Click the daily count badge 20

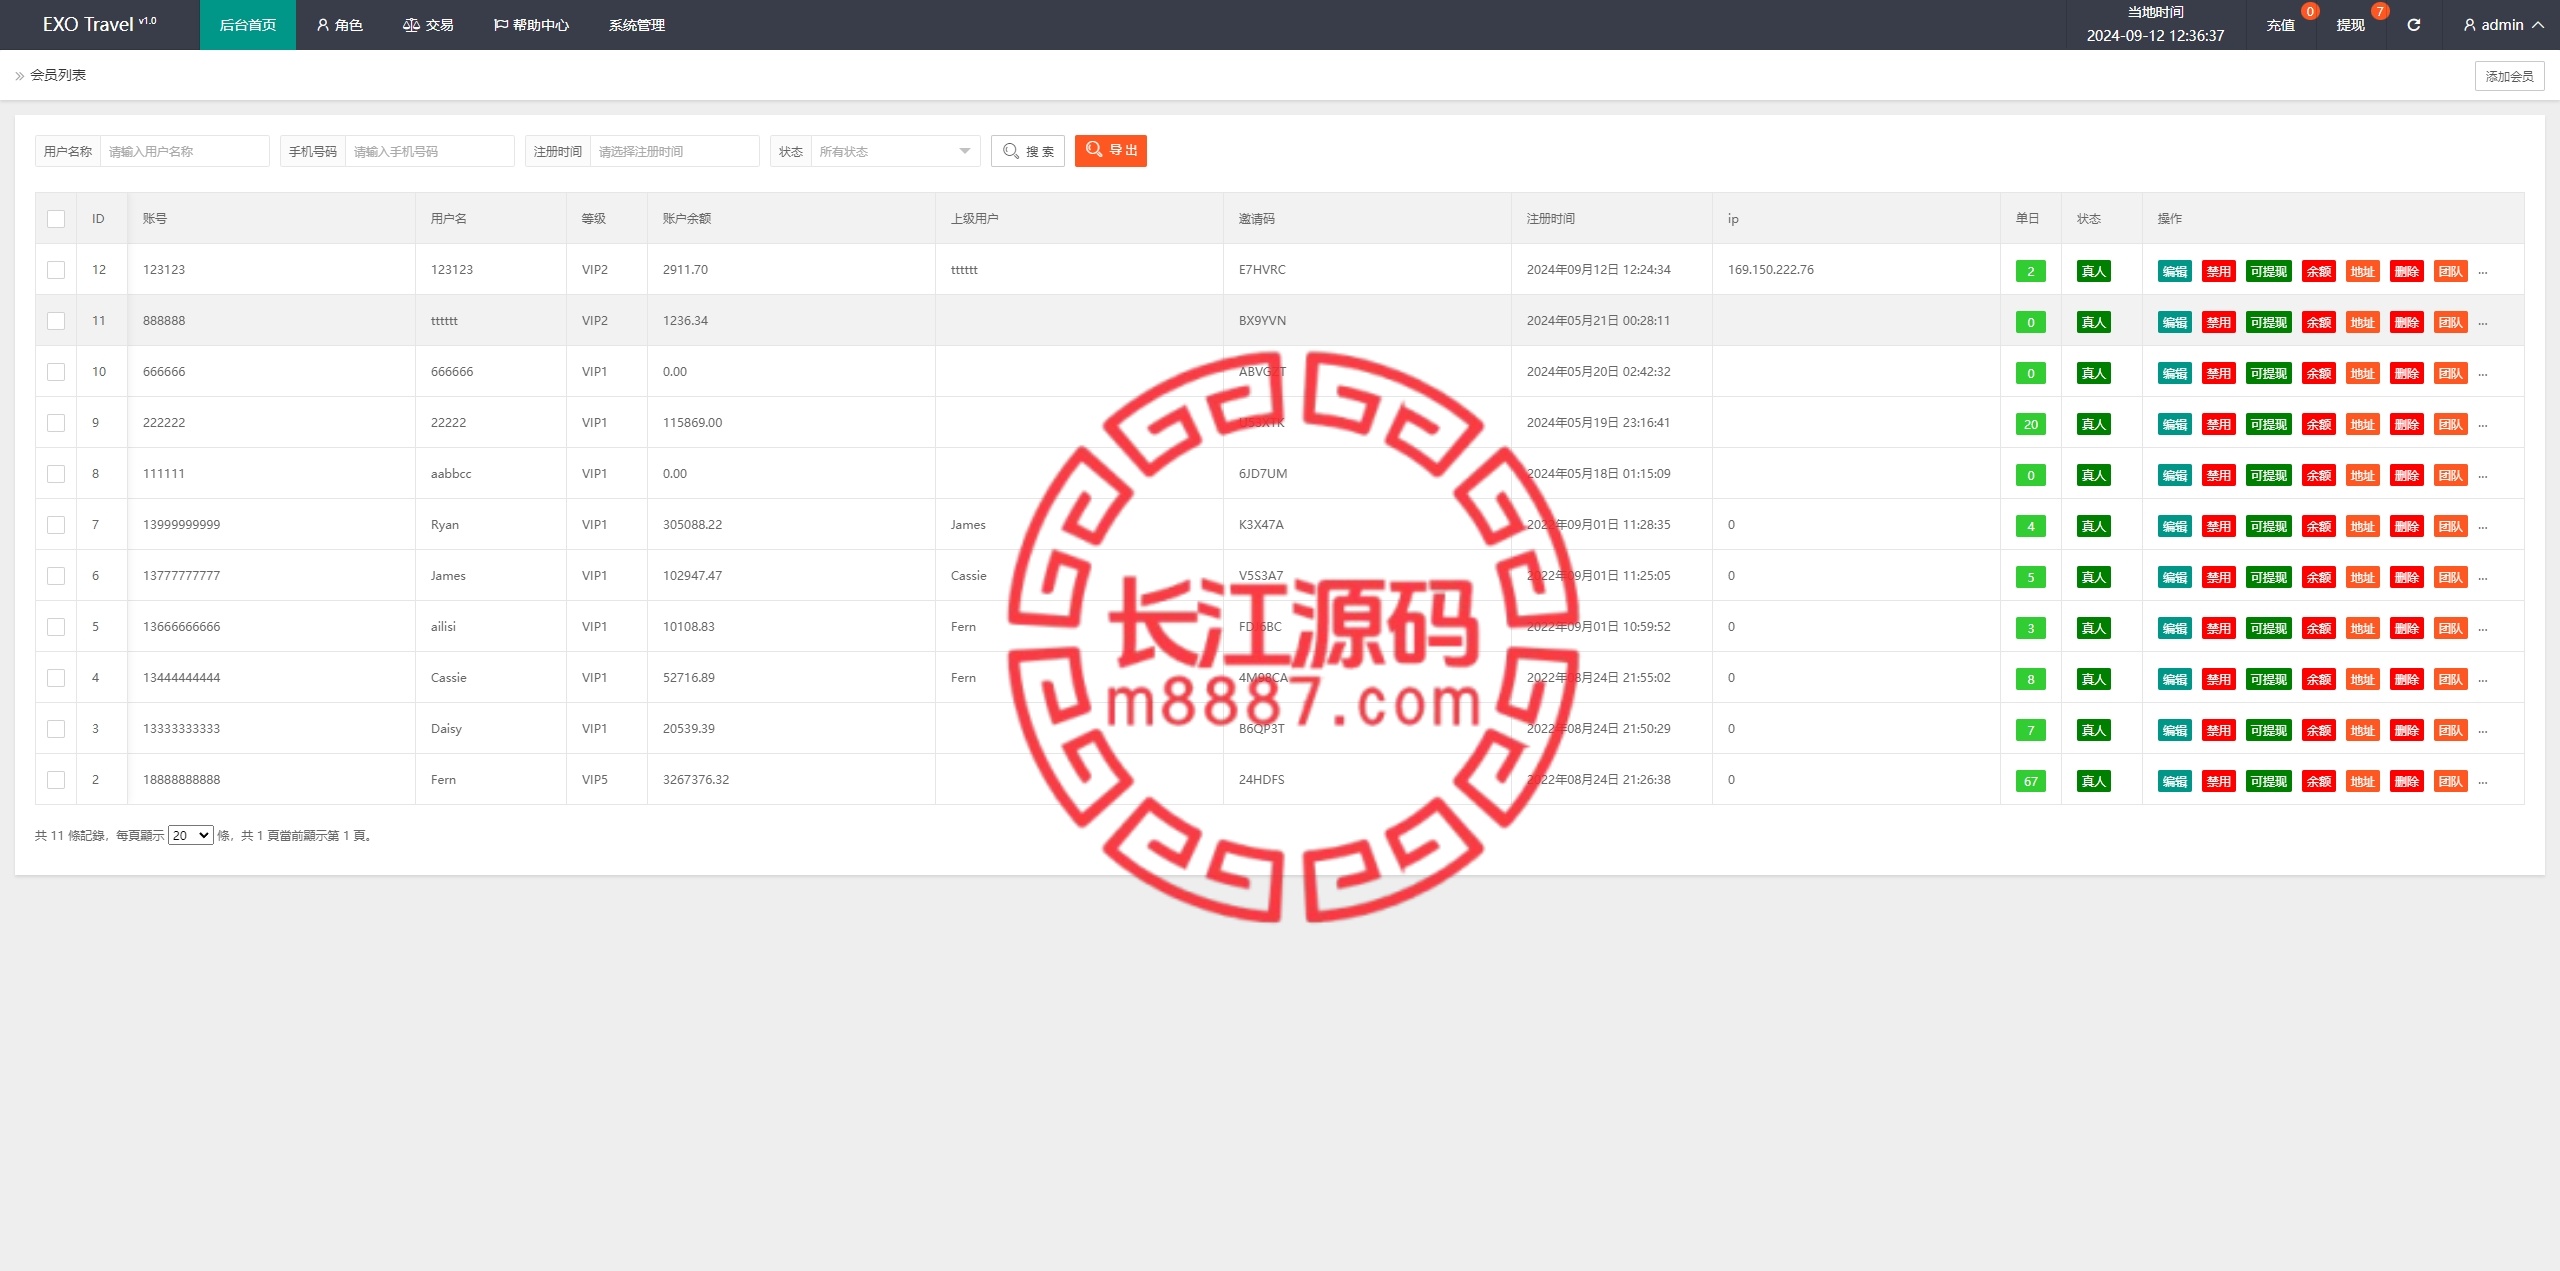coord(2030,424)
